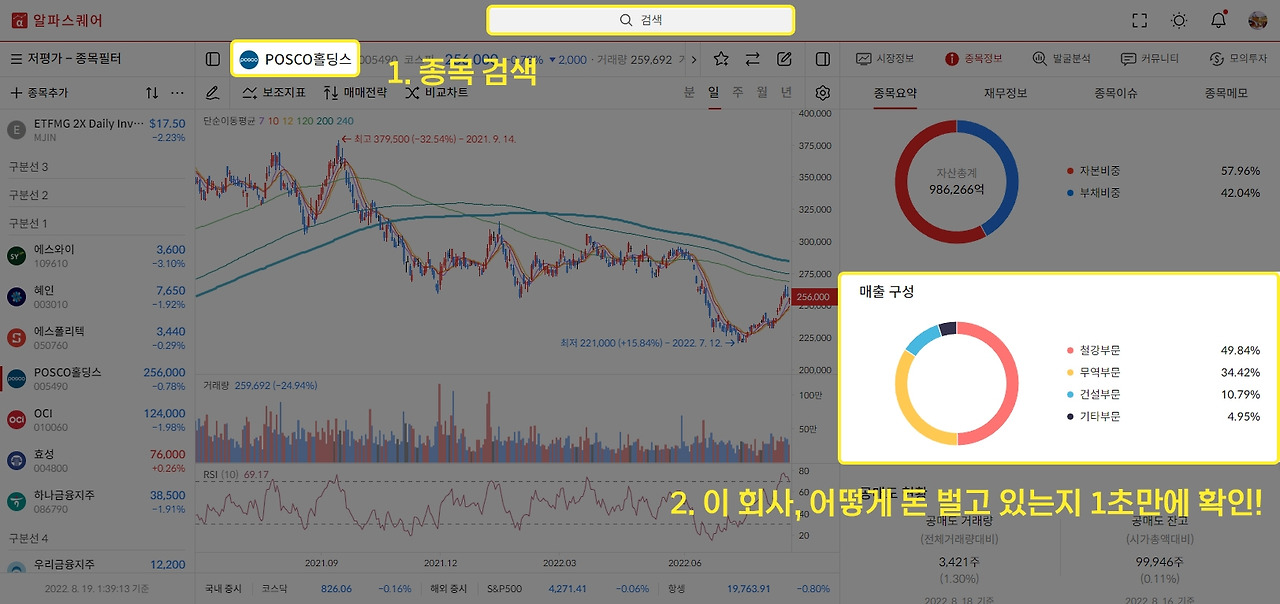The height and width of the screenshot is (604, 1280).
Task: Select 혜인 in the watchlist
Action: tap(96, 297)
